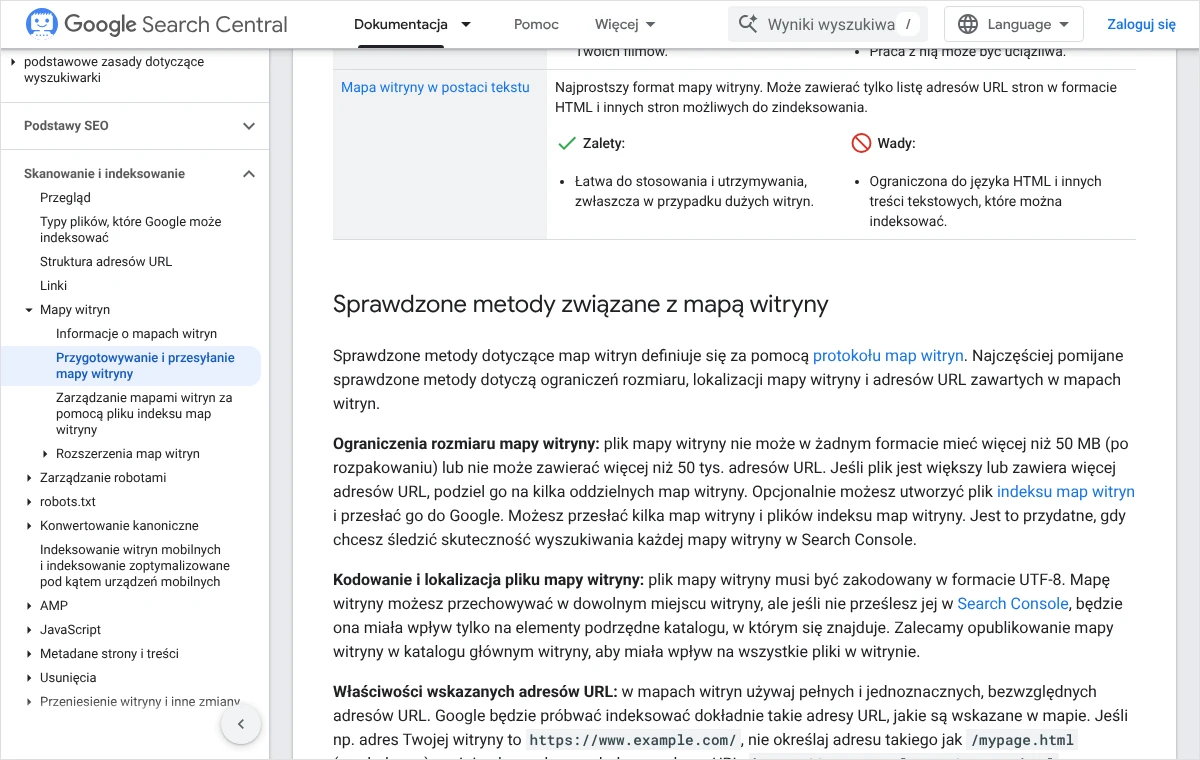Click the globe icon in Language selector

(x=968, y=24)
